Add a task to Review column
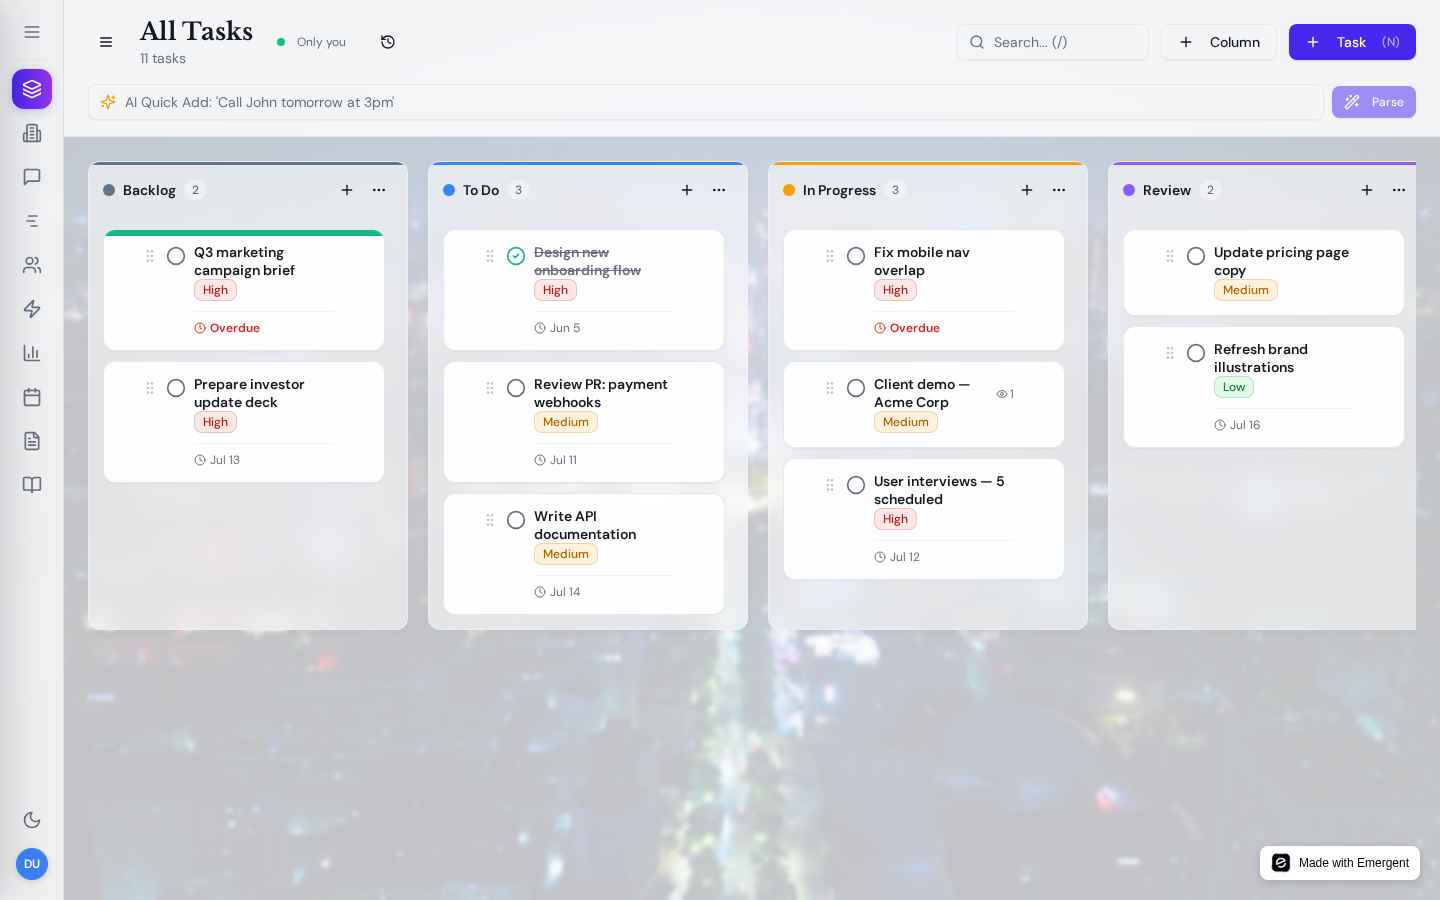The height and width of the screenshot is (900, 1440). 1367,190
